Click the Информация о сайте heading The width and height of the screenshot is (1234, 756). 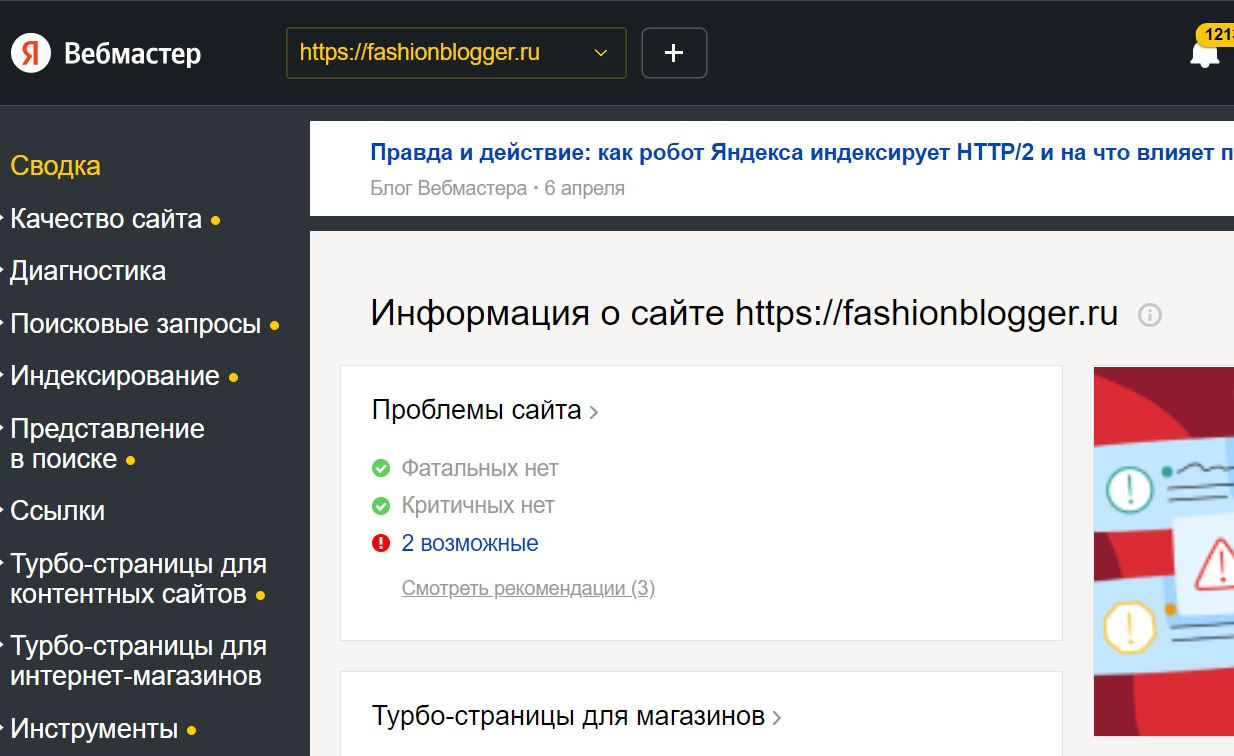(x=744, y=313)
